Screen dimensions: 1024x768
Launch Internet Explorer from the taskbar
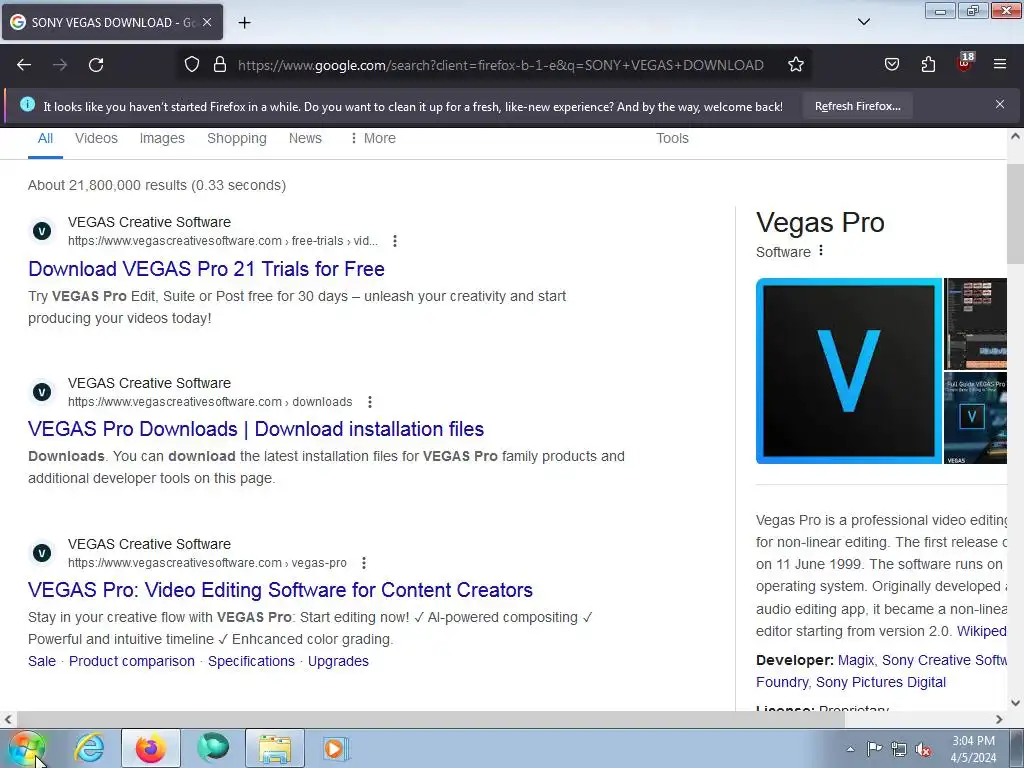[89, 748]
